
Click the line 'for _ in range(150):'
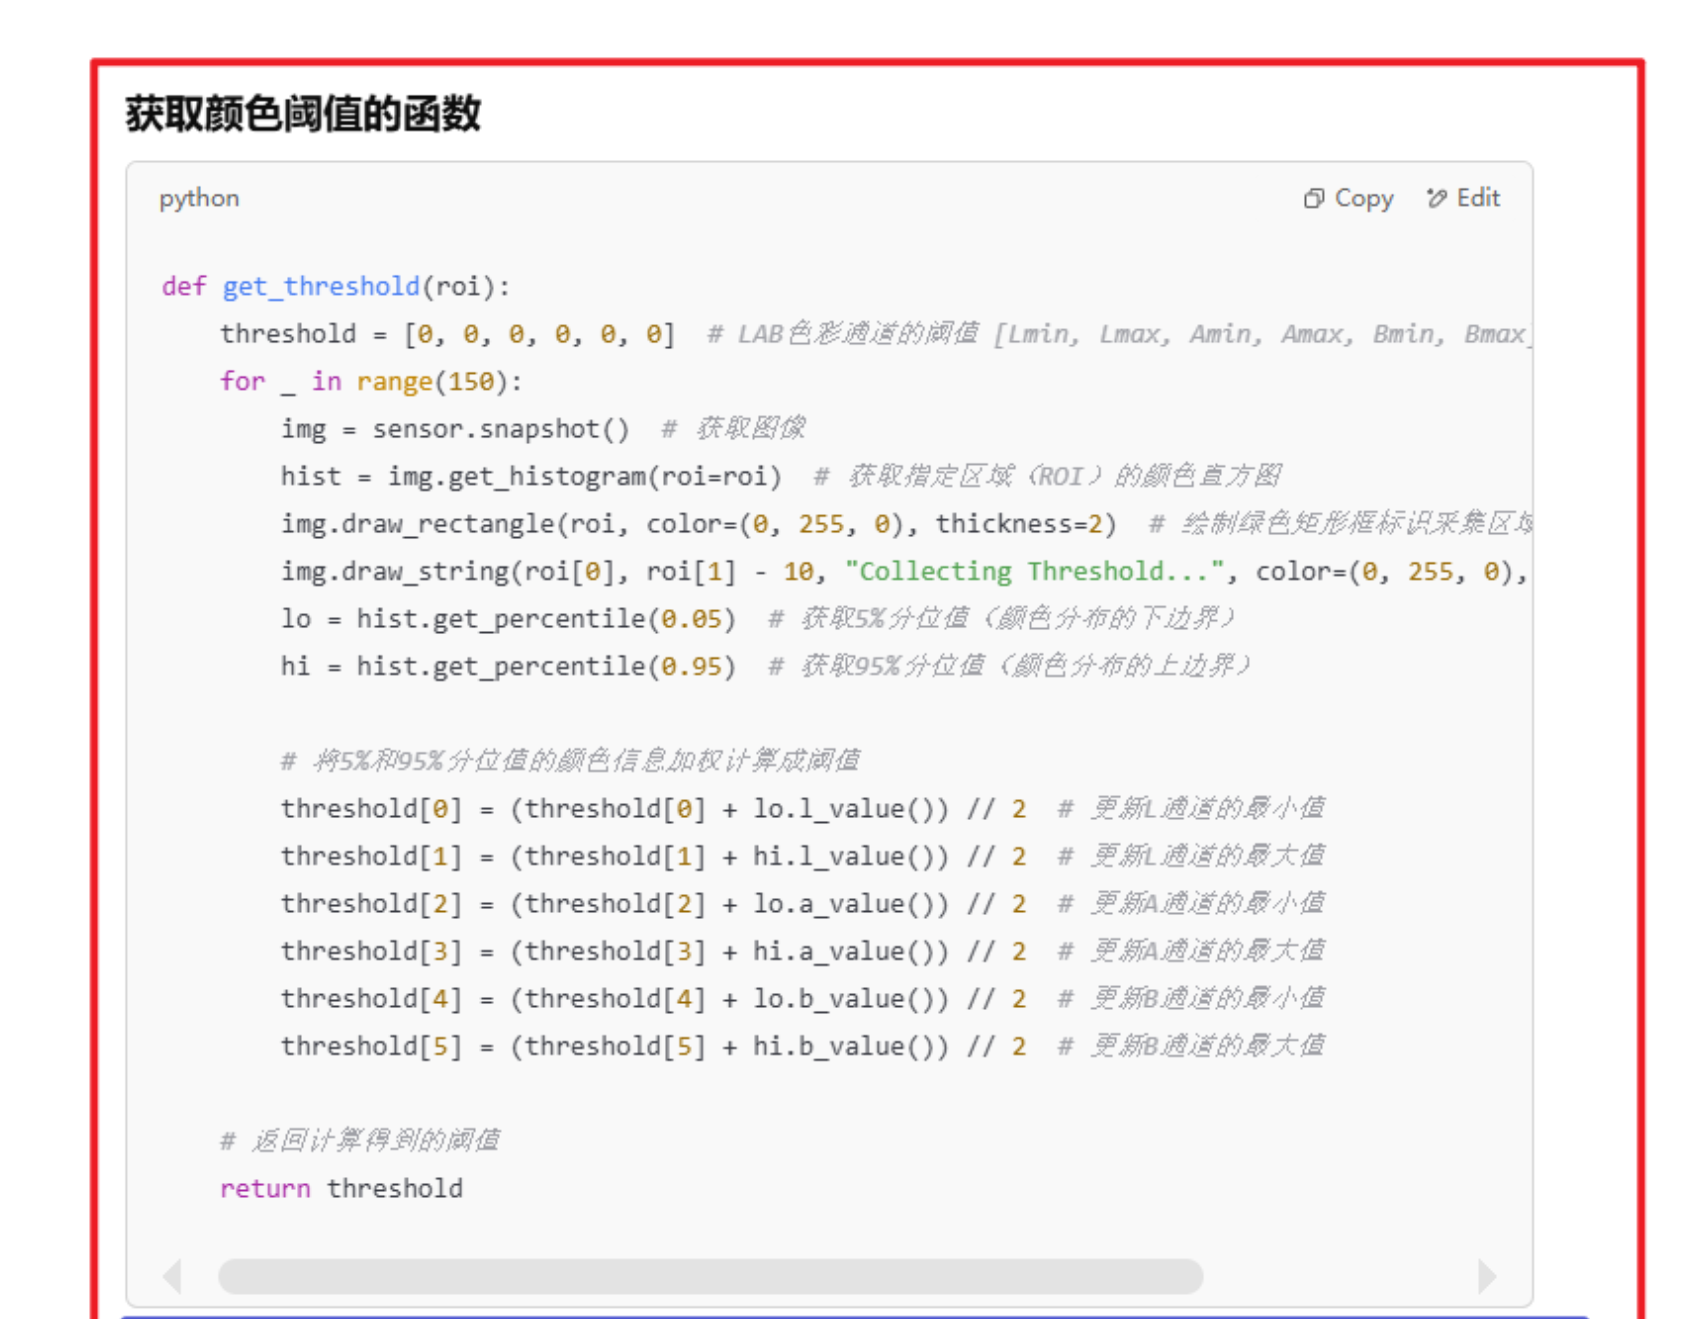371,382
